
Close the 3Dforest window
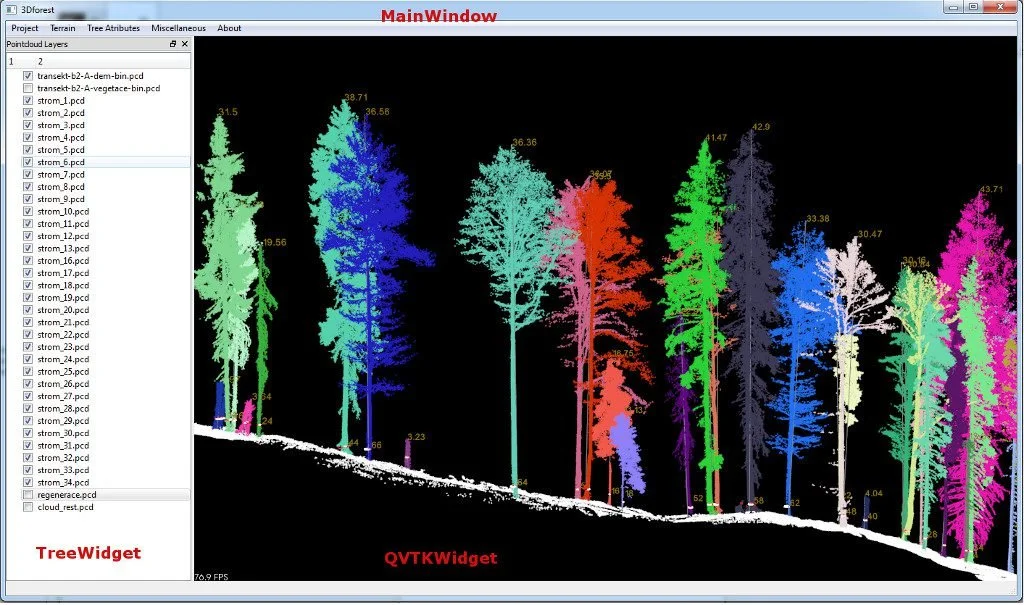(1000, 7)
